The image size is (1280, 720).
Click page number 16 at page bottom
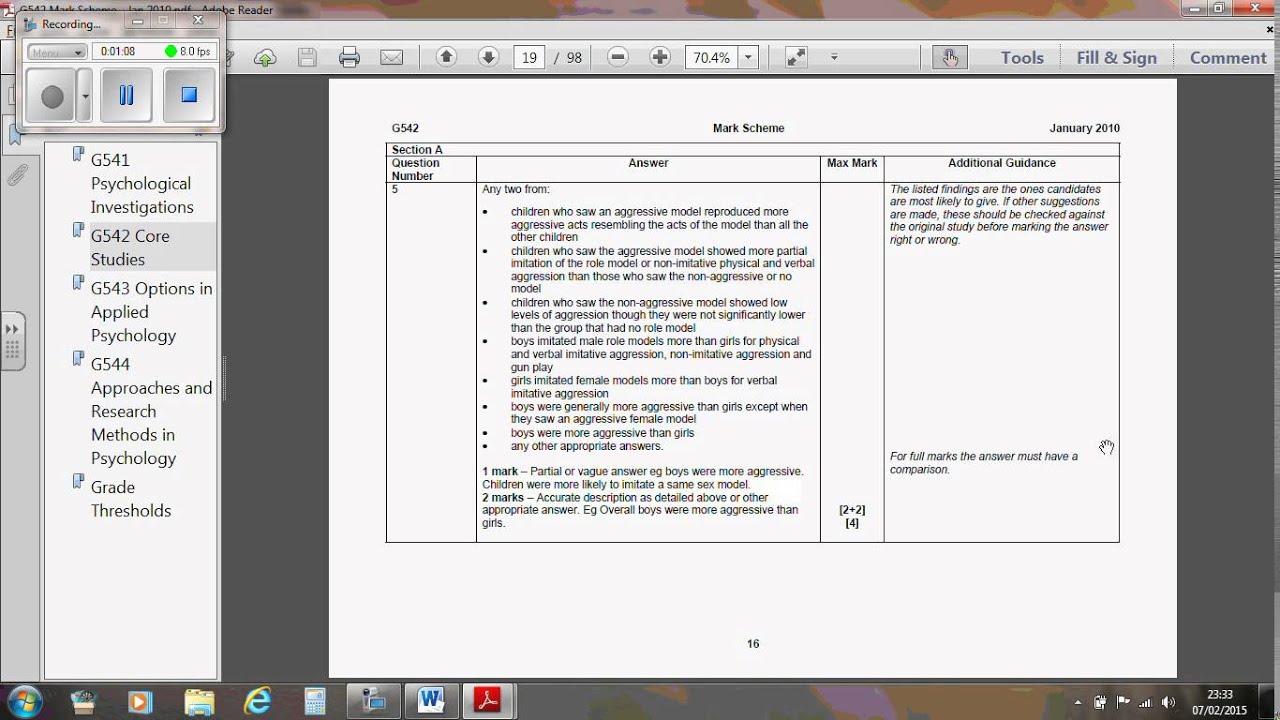753,644
